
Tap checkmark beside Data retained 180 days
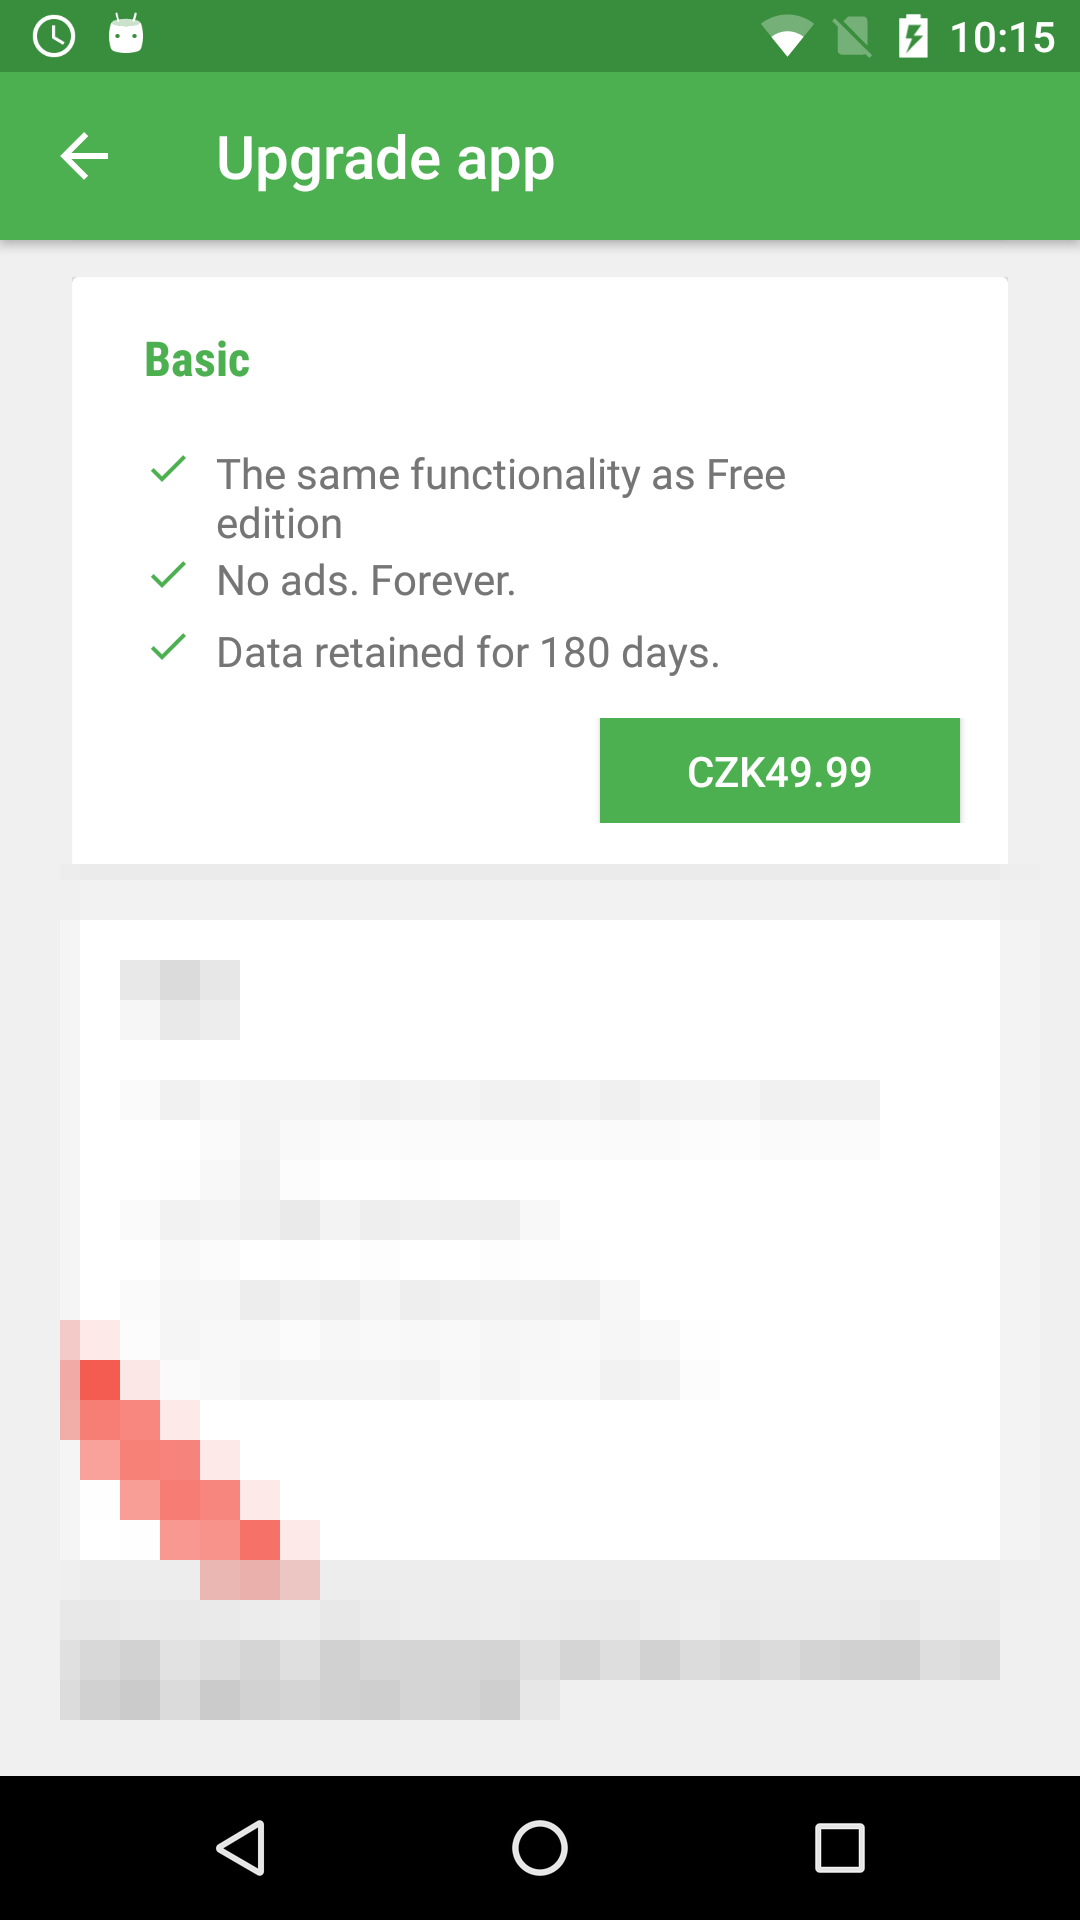168,647
